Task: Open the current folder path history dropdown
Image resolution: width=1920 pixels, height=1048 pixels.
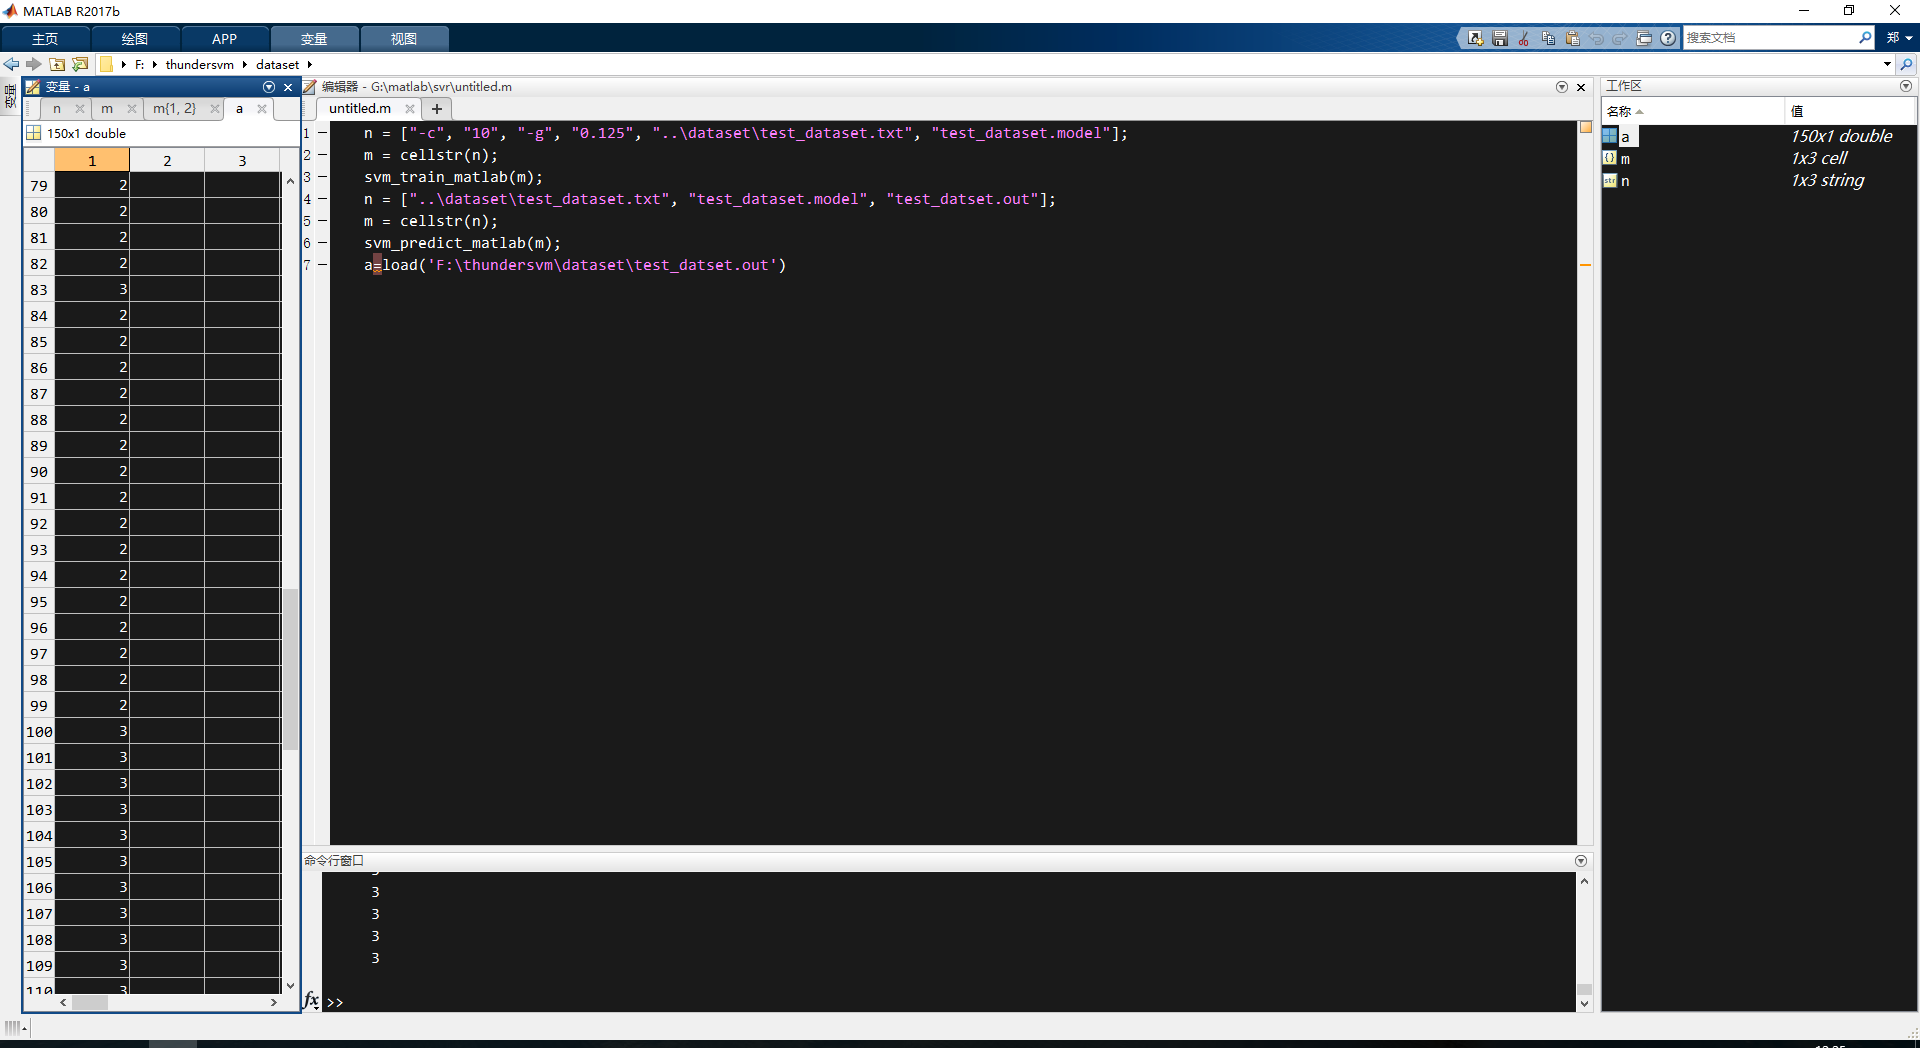Action: [1887, 64]
